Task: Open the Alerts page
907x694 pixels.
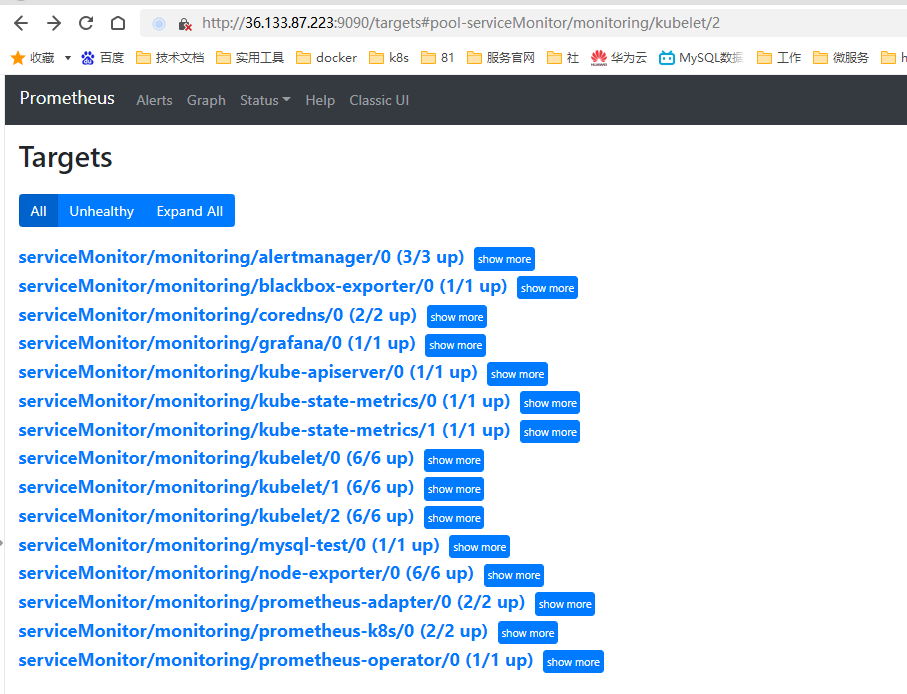Action: pos(154,100)
